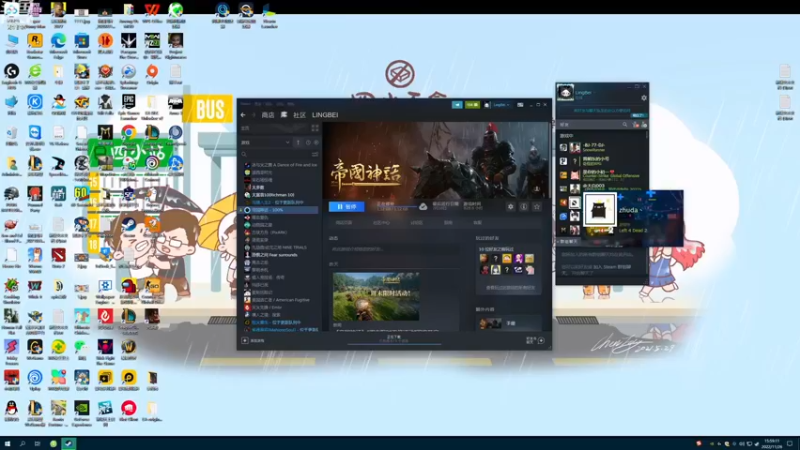Open TeamViewer desktop shortcut
Viewport: 800px width, 450px height.
[35, 137]
